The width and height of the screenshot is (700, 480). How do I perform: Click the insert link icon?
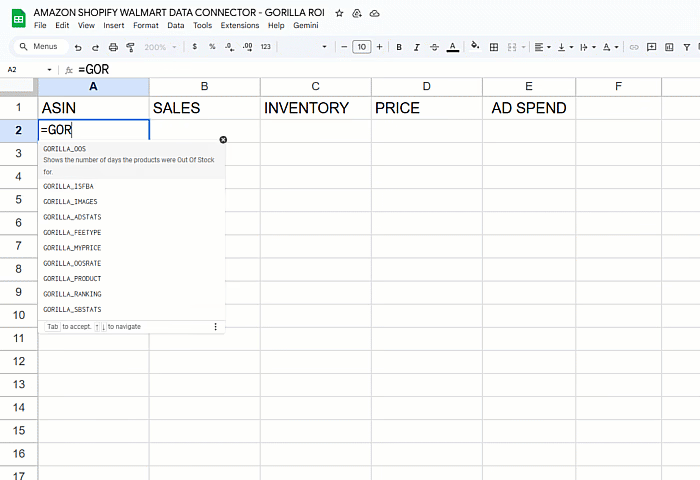634,47
